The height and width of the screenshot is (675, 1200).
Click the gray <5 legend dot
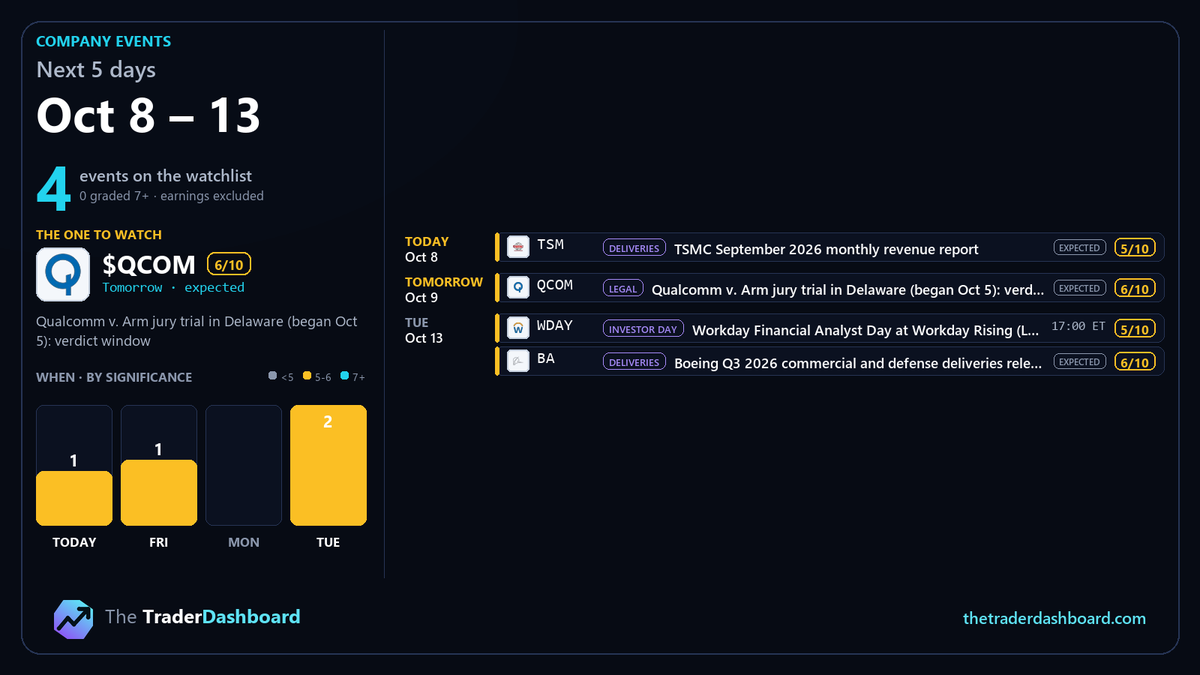tap(272, 377)
